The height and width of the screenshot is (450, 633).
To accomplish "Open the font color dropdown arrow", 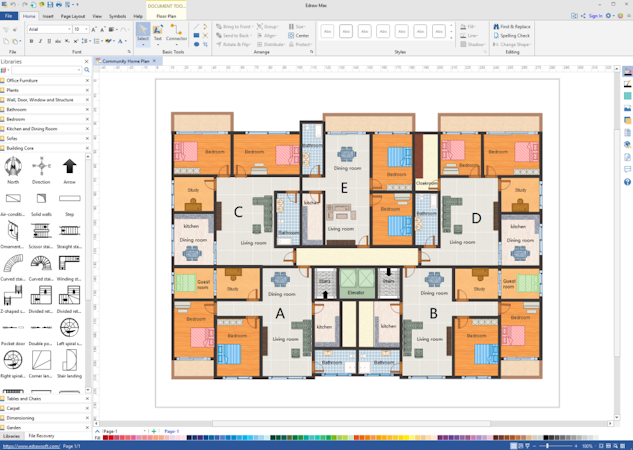I will click(x=126, y=41).
